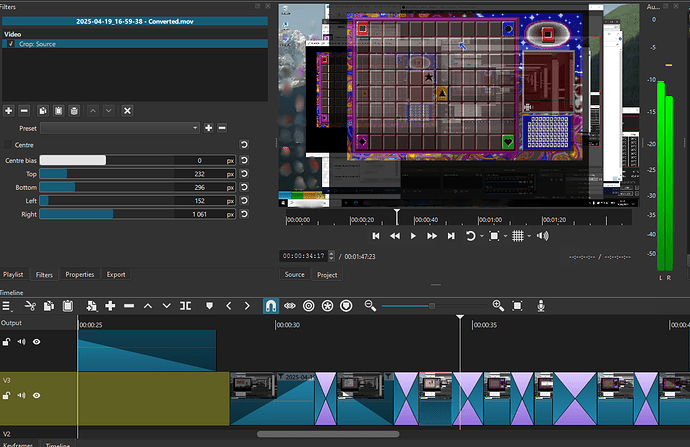
Task: Move the Crop filter down
Action: click(x=109, y=111)
